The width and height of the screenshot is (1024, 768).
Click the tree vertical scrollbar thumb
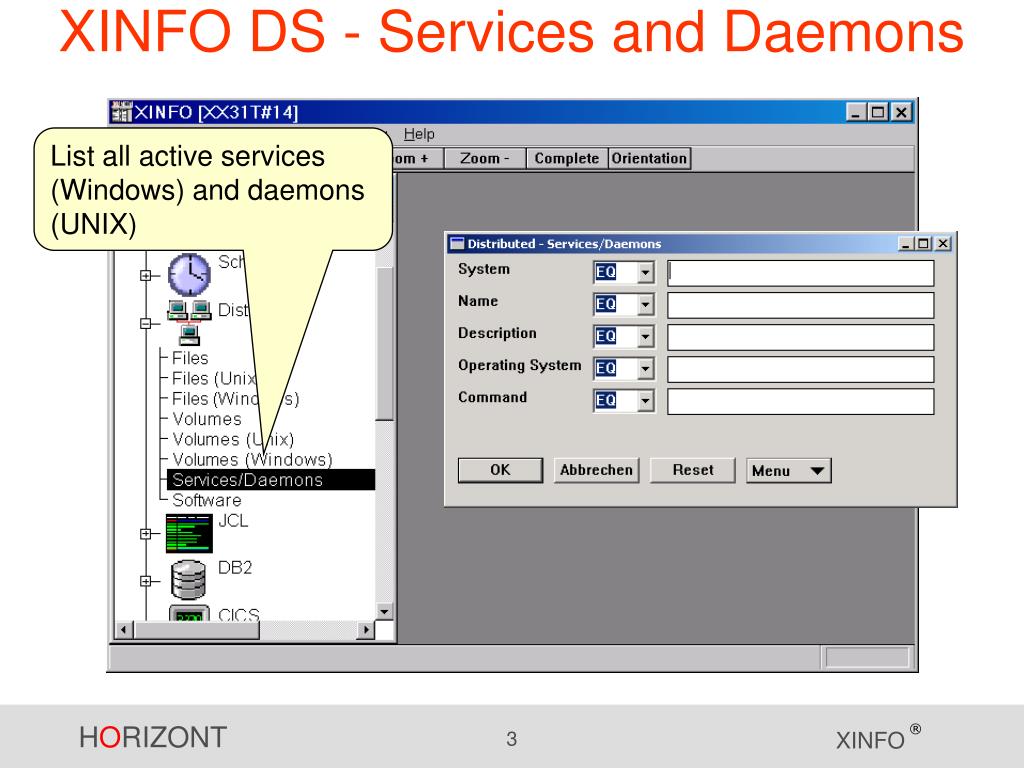384,343
